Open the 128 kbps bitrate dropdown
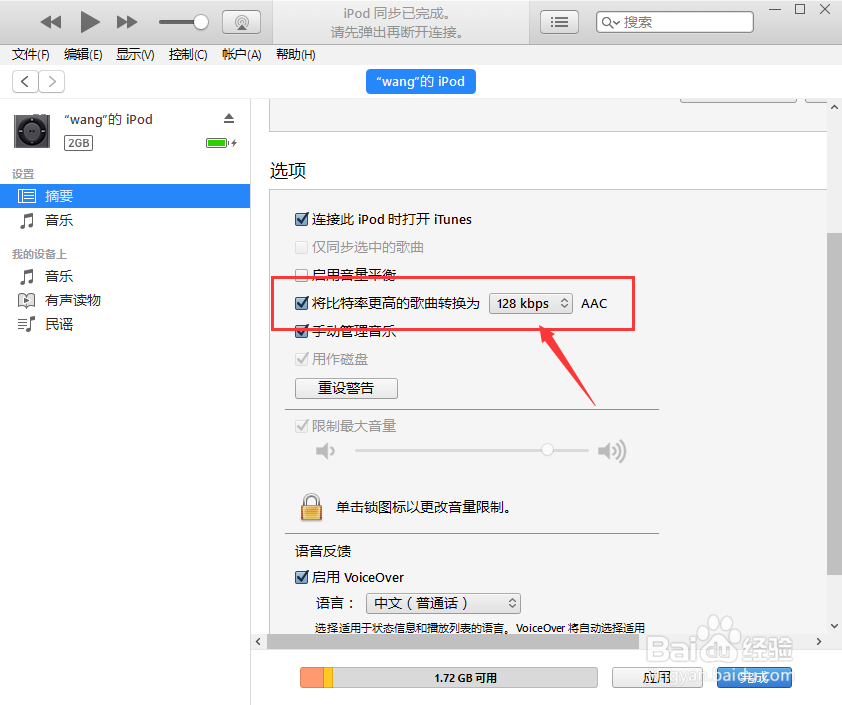Image resolution: width=842 pixels, height=705 pixels. (x=531, y=303)
